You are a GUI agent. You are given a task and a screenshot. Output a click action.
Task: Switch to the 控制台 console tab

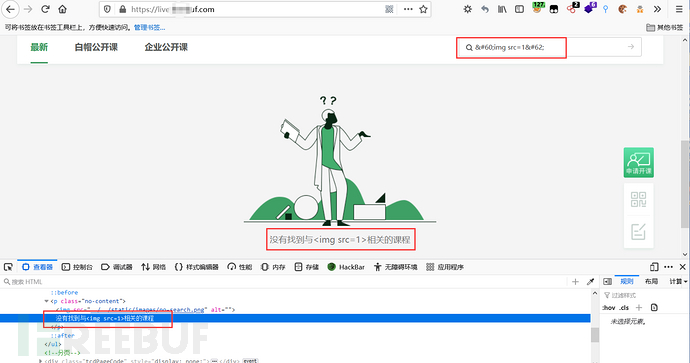click(x=77, y=267)
